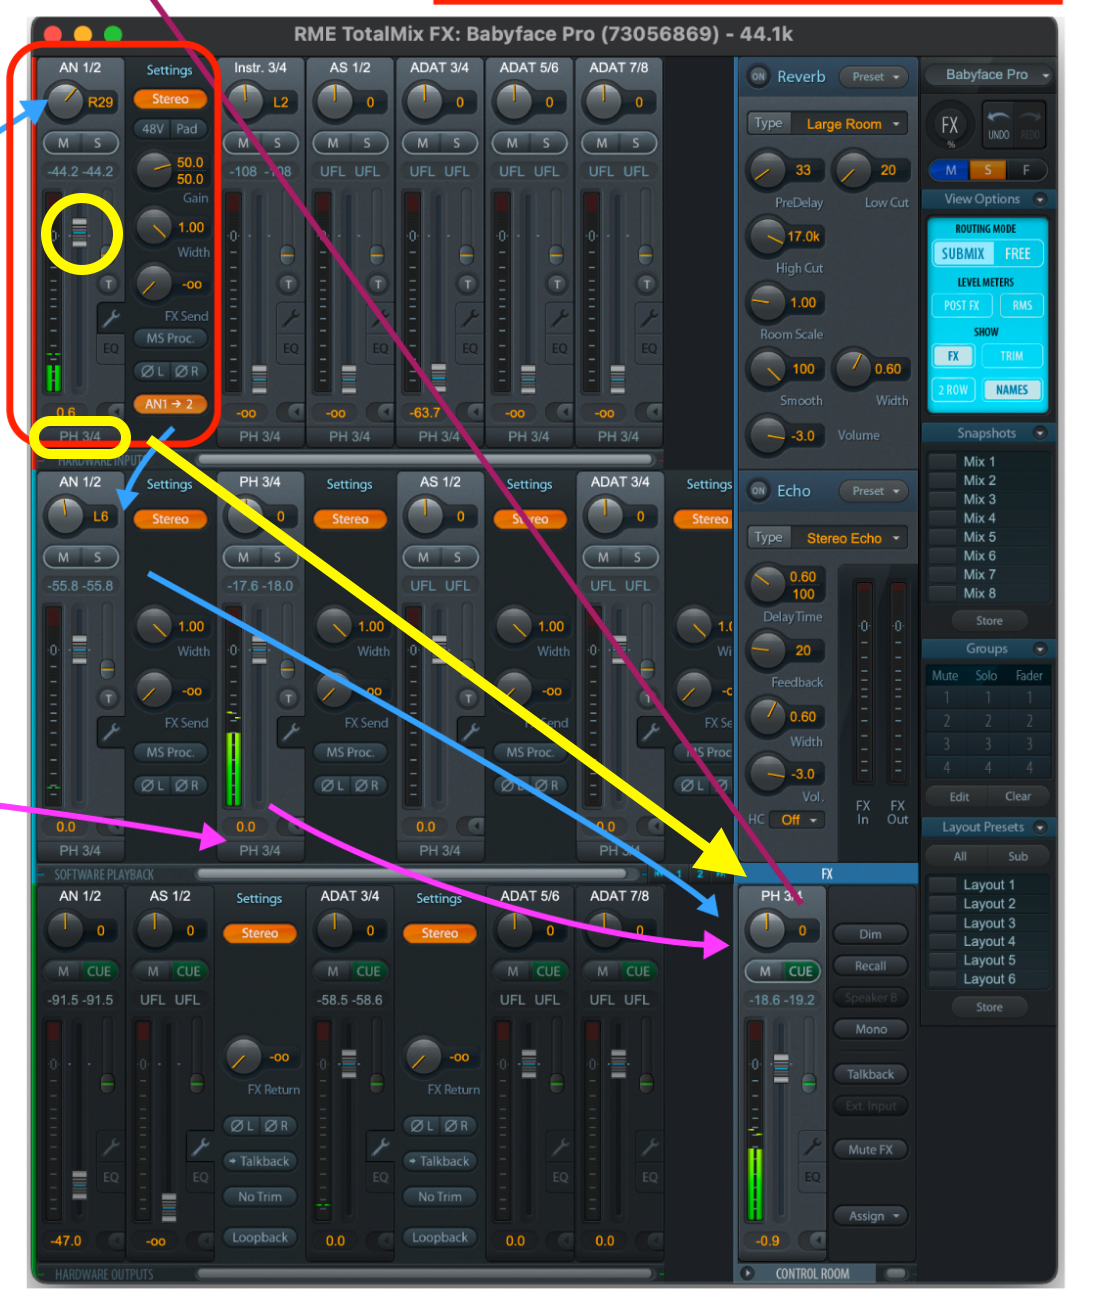Toggle CUE on Control Room PH 3/4
The image size is (1112, 1310).
800,971
